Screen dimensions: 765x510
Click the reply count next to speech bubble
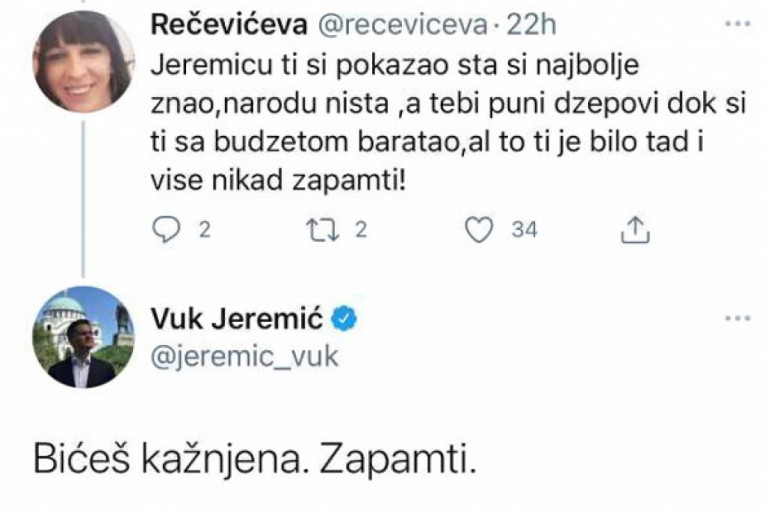pos(204,231)
